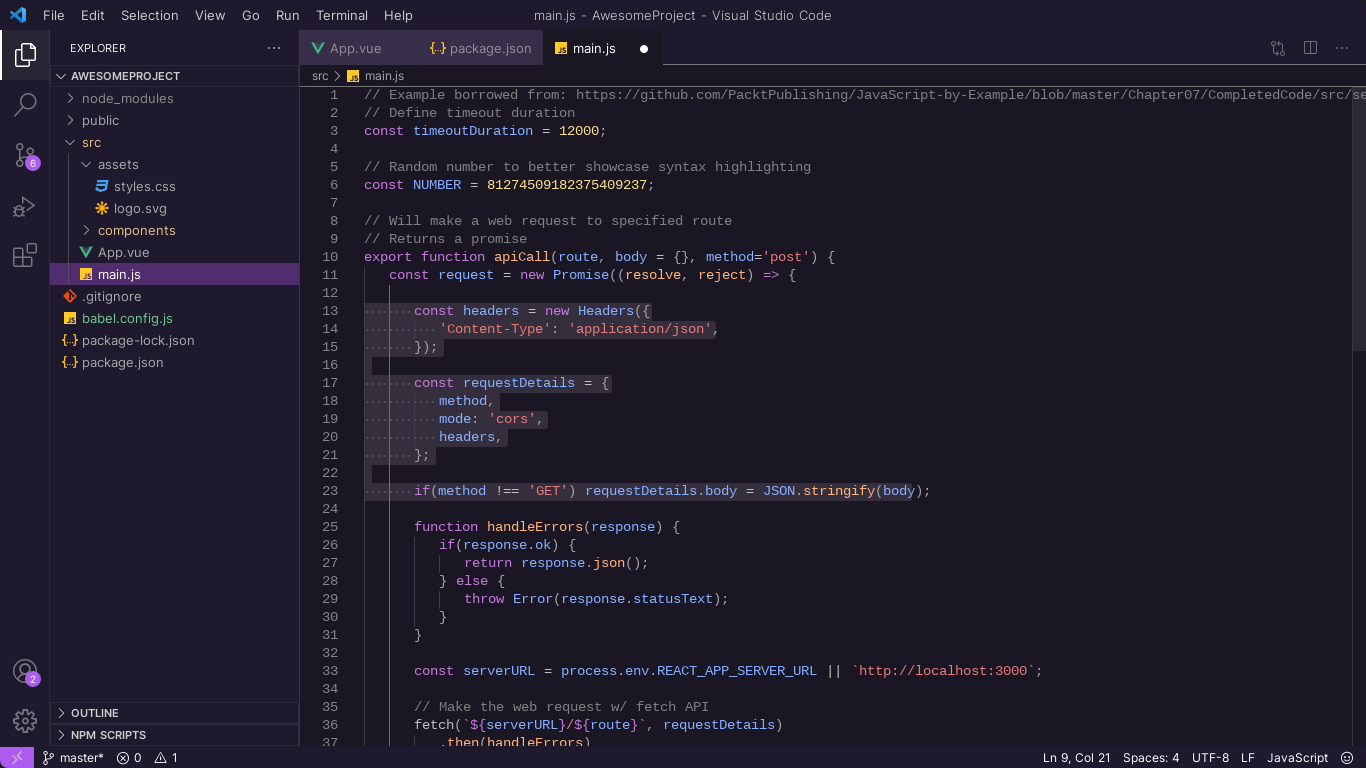Open App.vue from the file tree

pos(175,252)
